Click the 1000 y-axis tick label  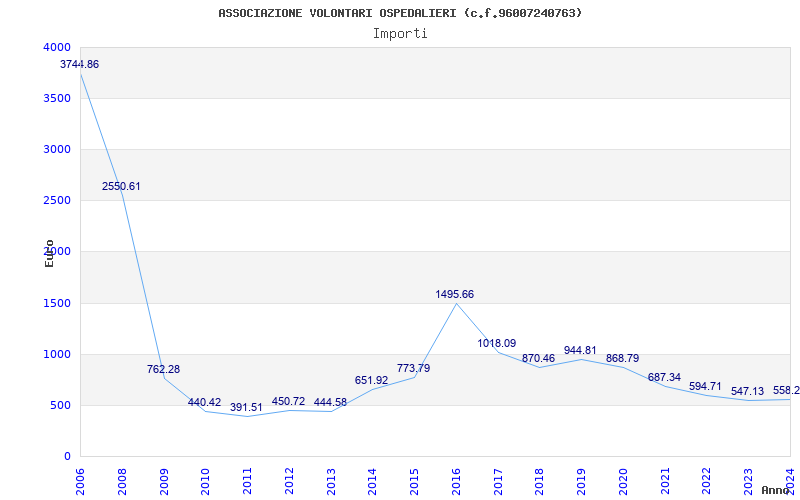tap(57, 354)
